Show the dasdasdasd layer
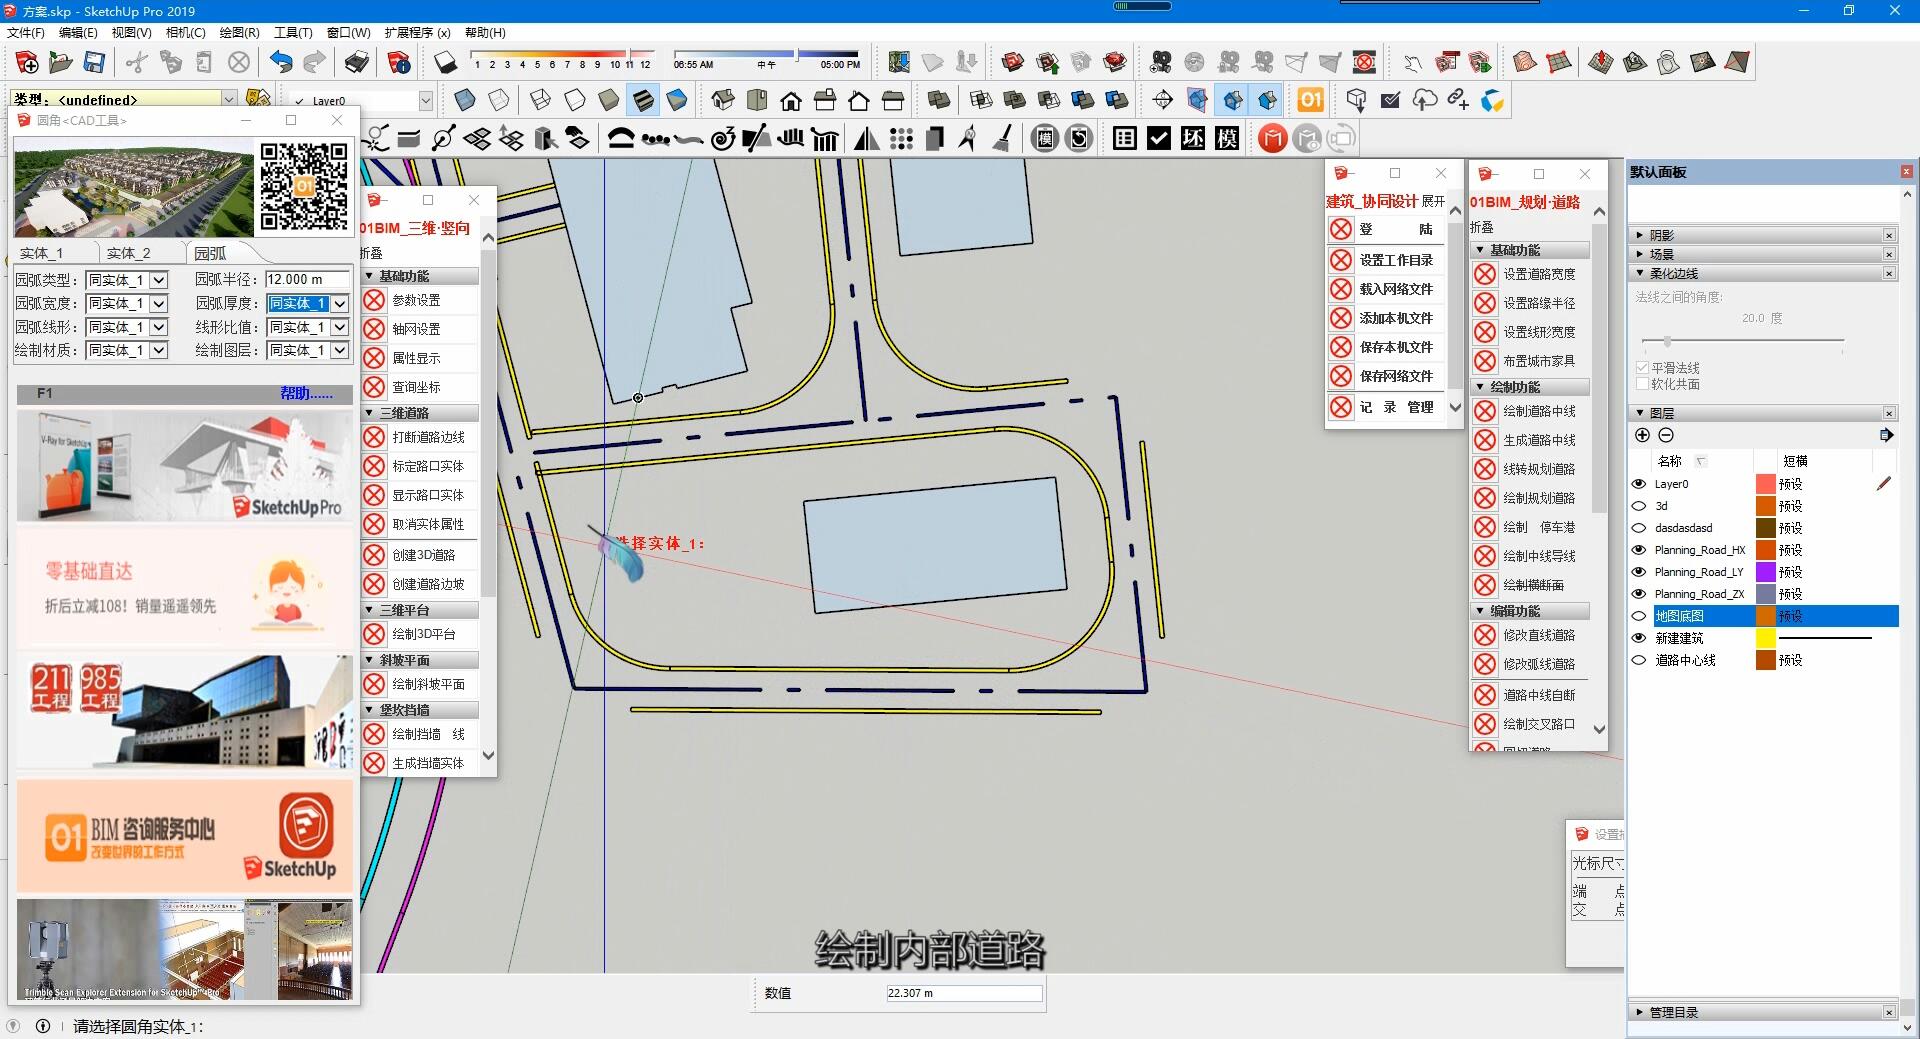This screenshot has height=1039, width=1920. pyautogui.click(x=1639, y=528)
